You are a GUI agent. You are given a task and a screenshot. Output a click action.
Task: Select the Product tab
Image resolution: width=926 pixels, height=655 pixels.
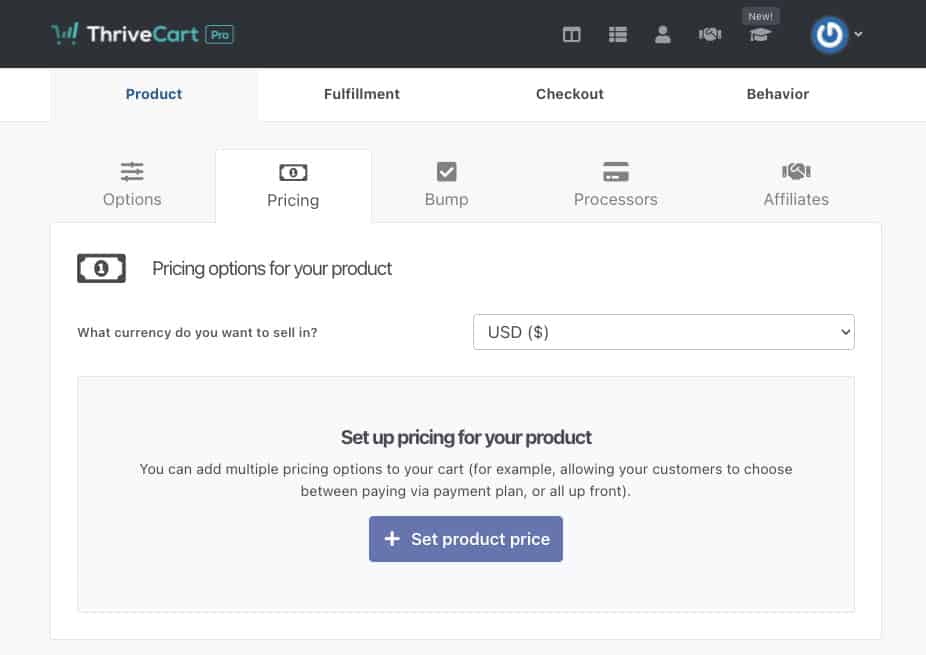pyautogui.click(x=153, y=93)
